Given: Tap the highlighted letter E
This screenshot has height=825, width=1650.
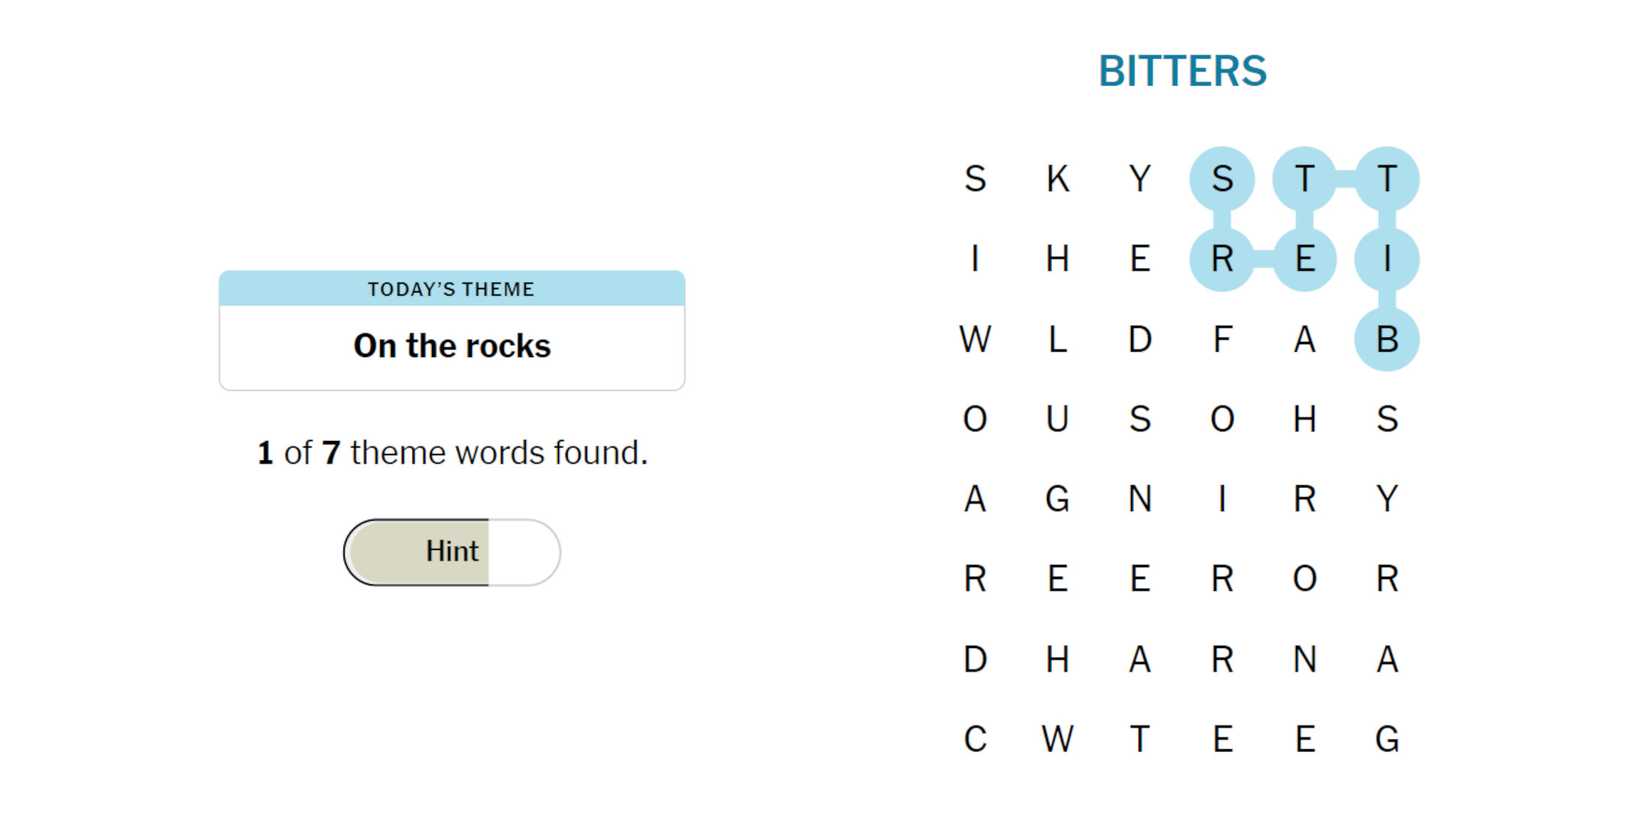Looking at the screenshot, I should tap(1304, 259).
